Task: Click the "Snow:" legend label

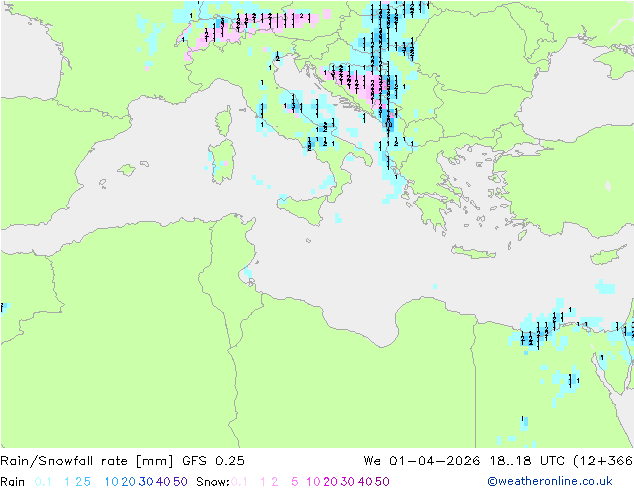Action: [213, 482]
